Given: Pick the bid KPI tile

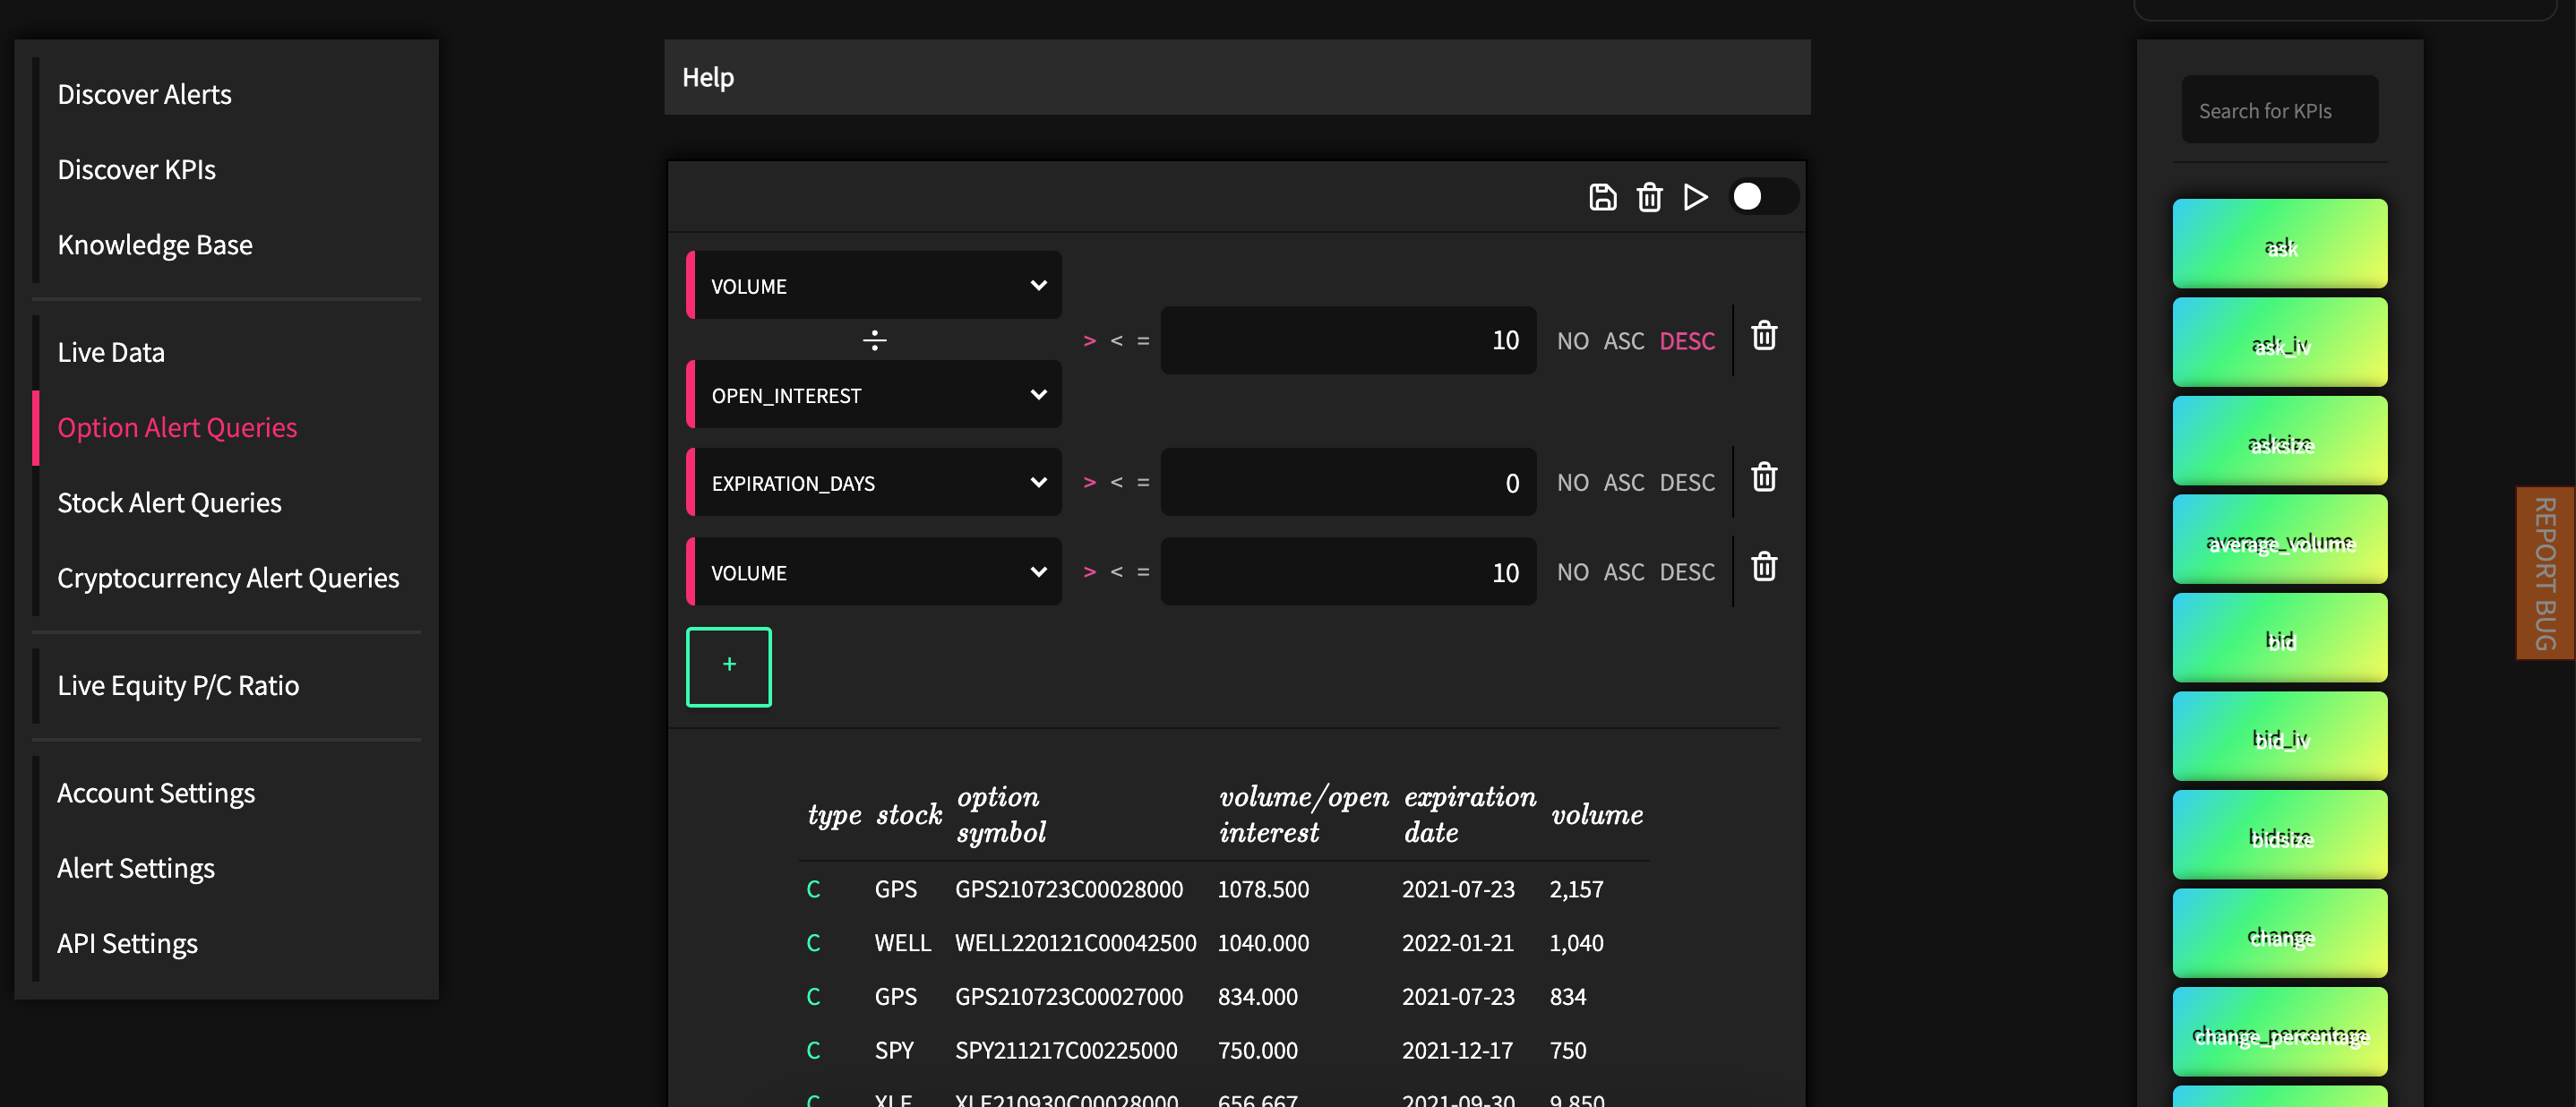Looking at the screenshot, I should coord(2279,638).
